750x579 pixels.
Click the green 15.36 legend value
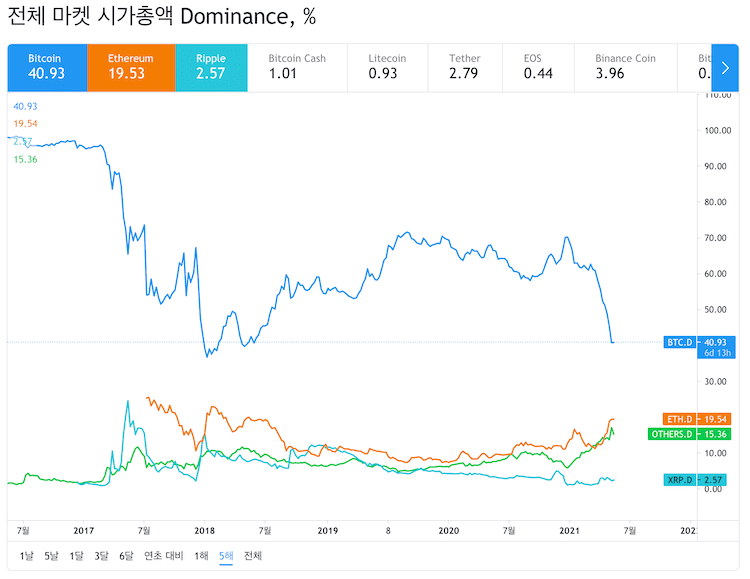tap(25, 159)
